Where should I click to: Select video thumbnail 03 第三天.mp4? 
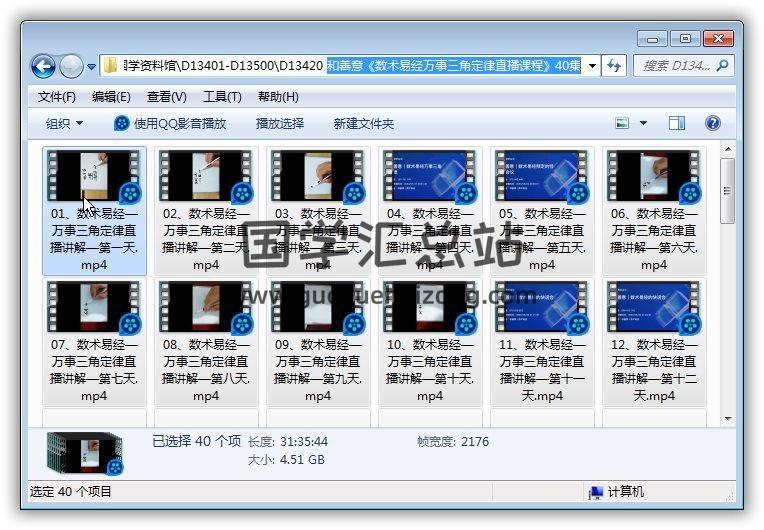[317, 176]
